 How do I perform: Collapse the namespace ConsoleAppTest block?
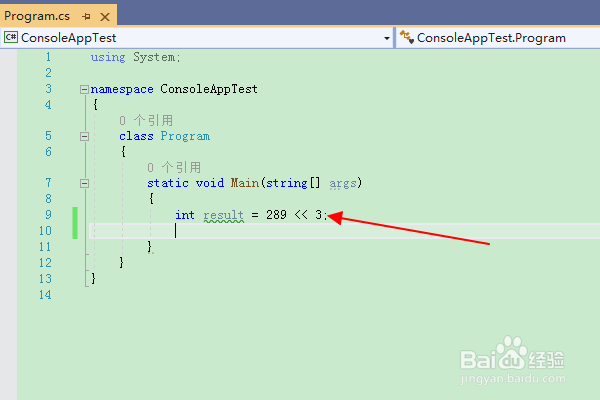click(84, 90)
